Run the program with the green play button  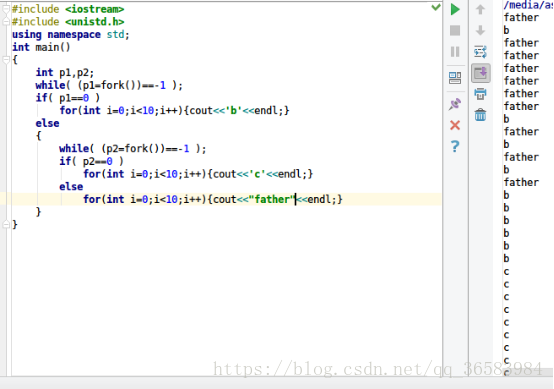[455, 9]
